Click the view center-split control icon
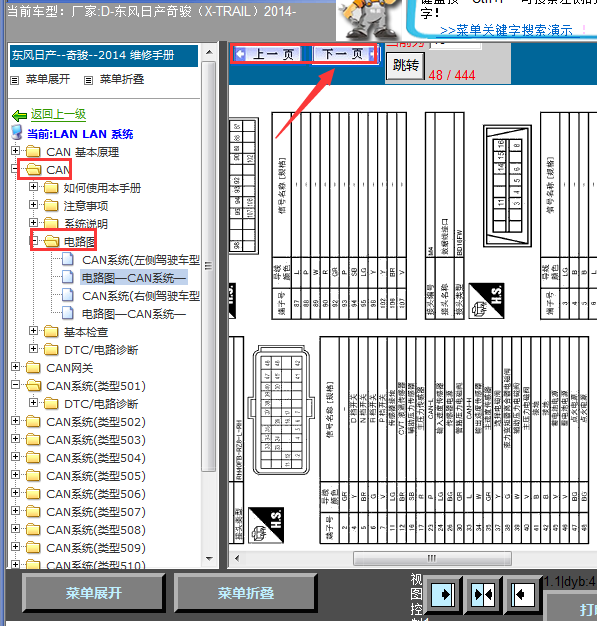The height and width of the screenshot is (626, 597). (483, 594)
